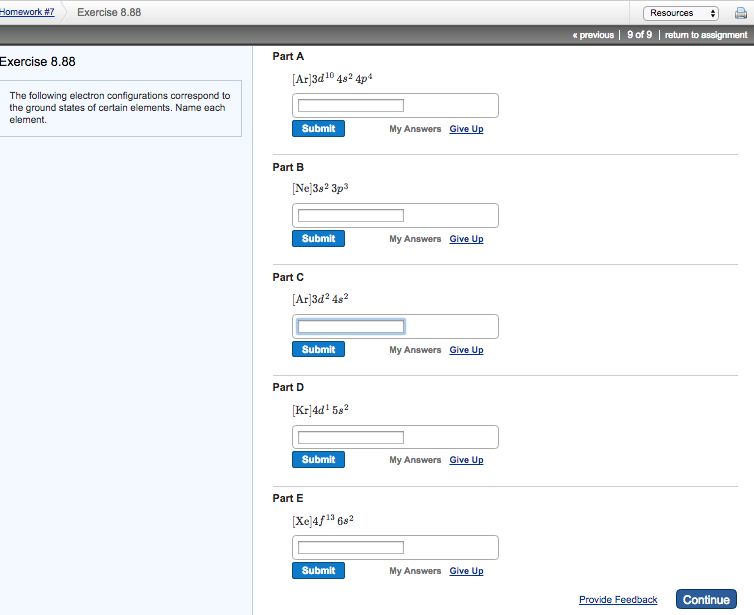The image size is (754, 615).
Task: Submit the Part E answer
Action: click(x=318, y=571)
